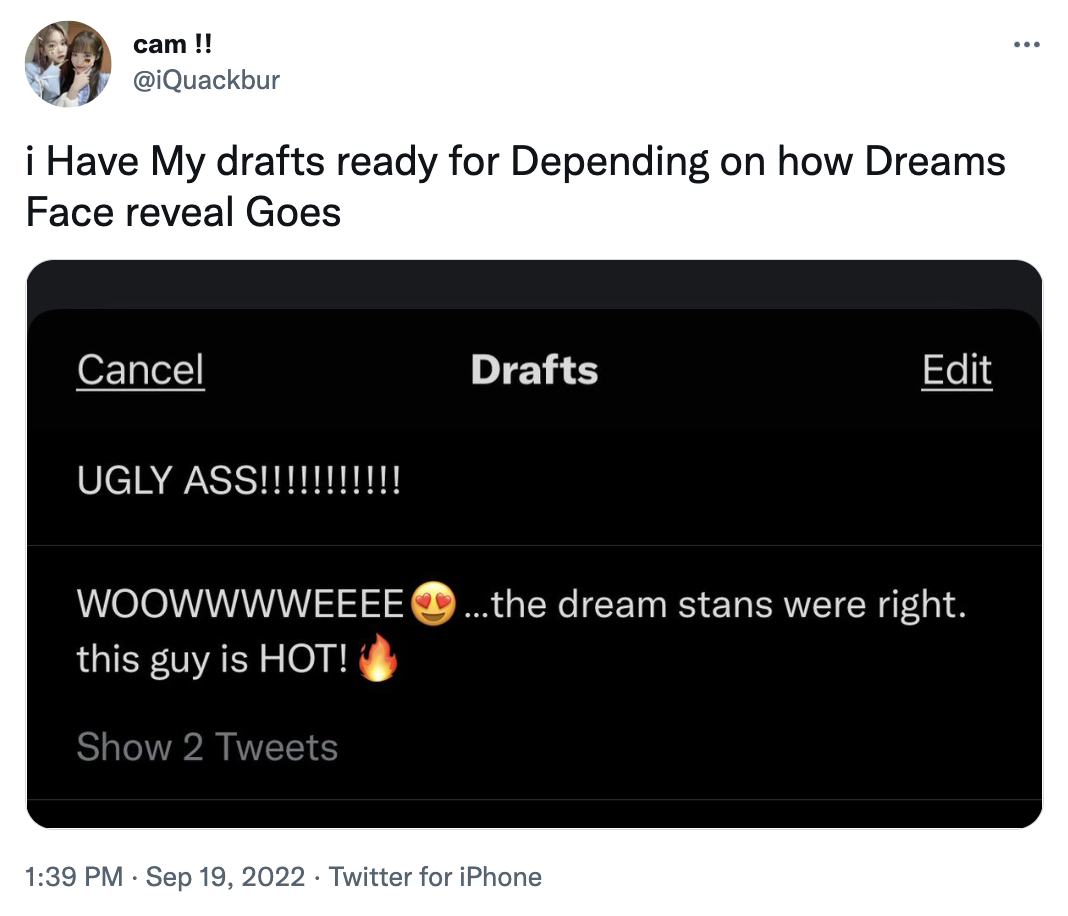Expand "Show 2 Tweets"
Screen dimensions: 1068x916
tap(207, 747)
